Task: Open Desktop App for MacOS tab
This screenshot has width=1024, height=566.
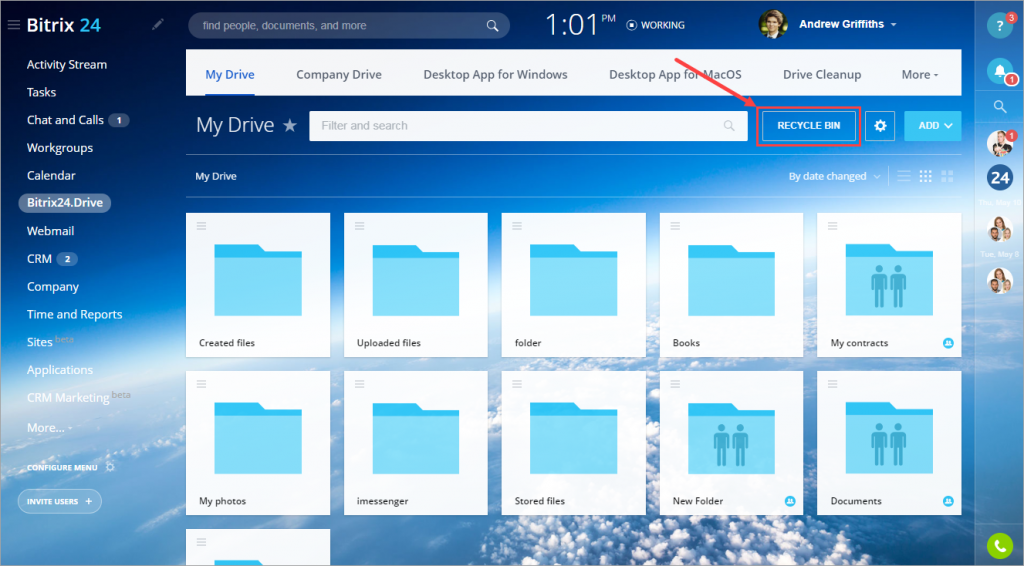Action: coord(675,74)
